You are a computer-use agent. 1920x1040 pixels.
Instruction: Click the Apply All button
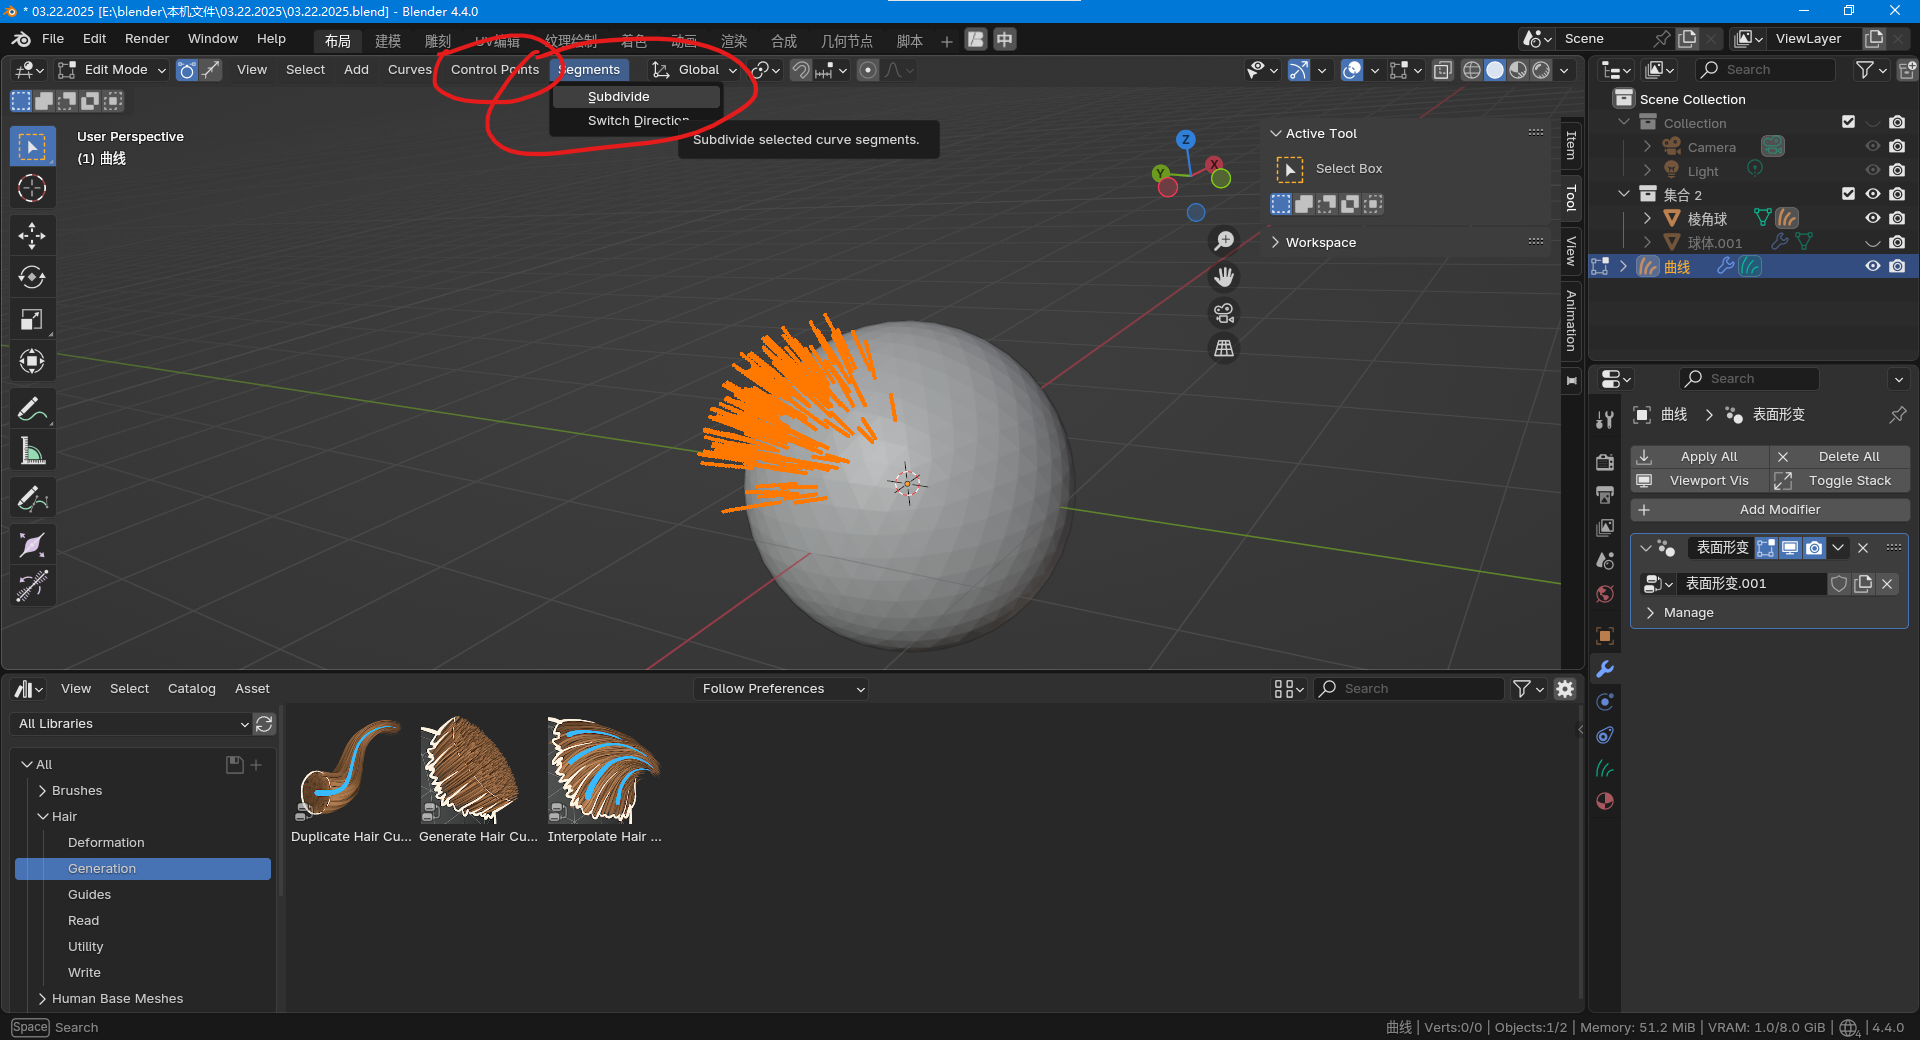tap(1699, 457)
